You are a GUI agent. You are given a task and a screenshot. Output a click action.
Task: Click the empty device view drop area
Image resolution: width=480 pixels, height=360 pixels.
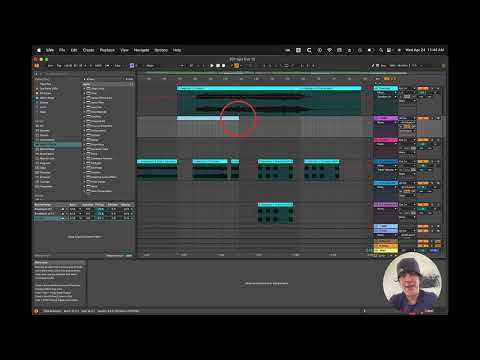[x=267, y=283]
